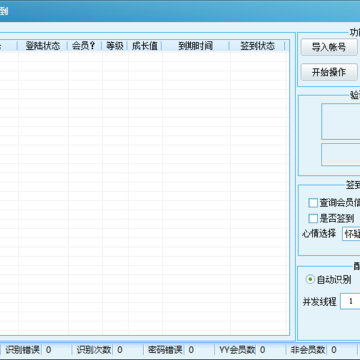Click the 等级 column header

tap(115, 46)
